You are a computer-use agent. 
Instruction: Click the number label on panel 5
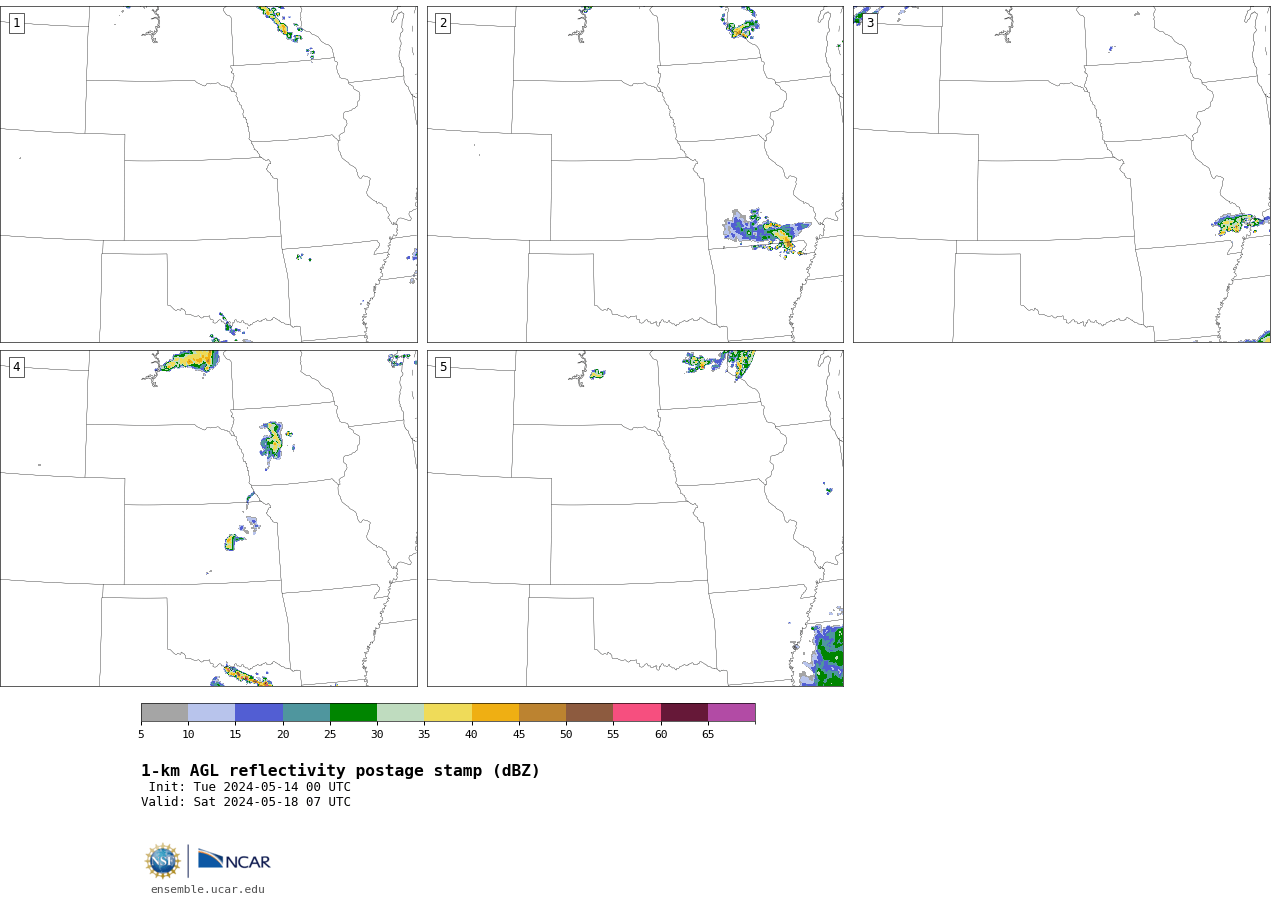coord(443,367)
